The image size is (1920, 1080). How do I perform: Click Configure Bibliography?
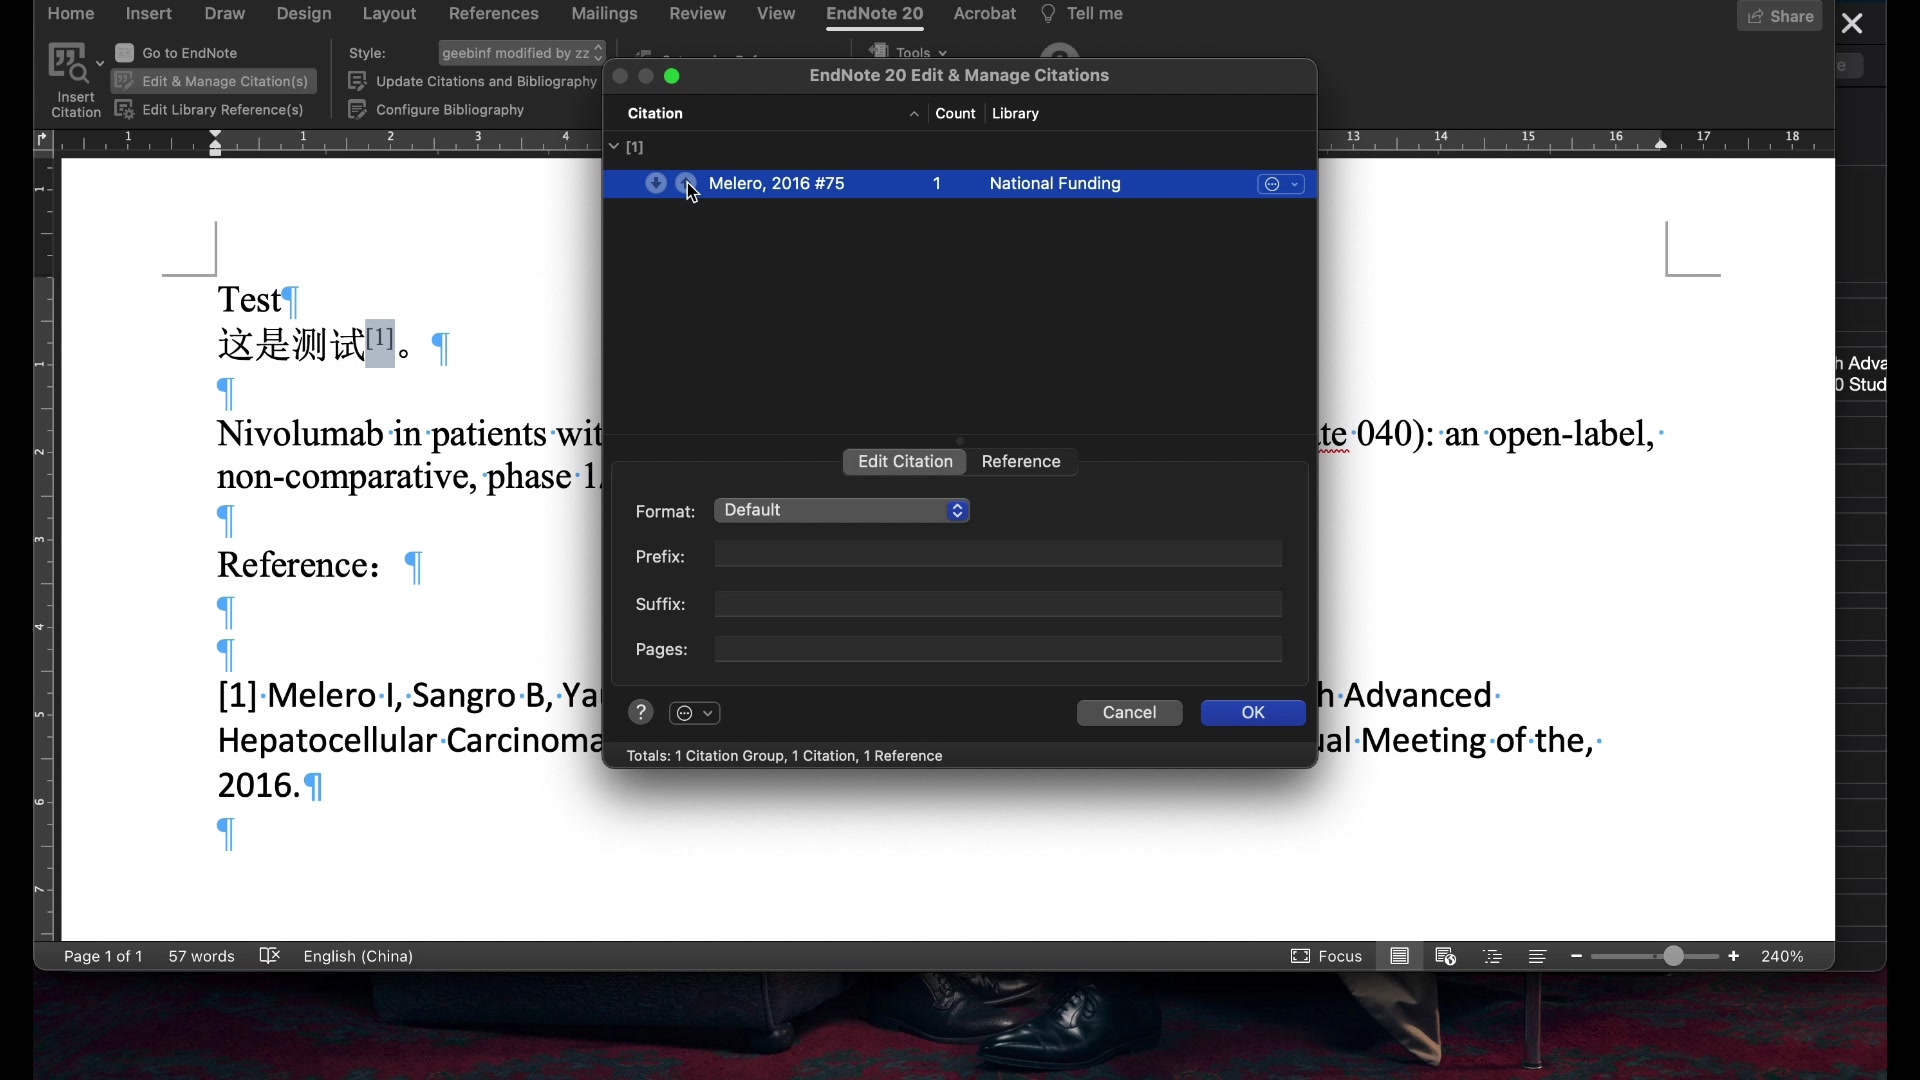coord(437,110)
